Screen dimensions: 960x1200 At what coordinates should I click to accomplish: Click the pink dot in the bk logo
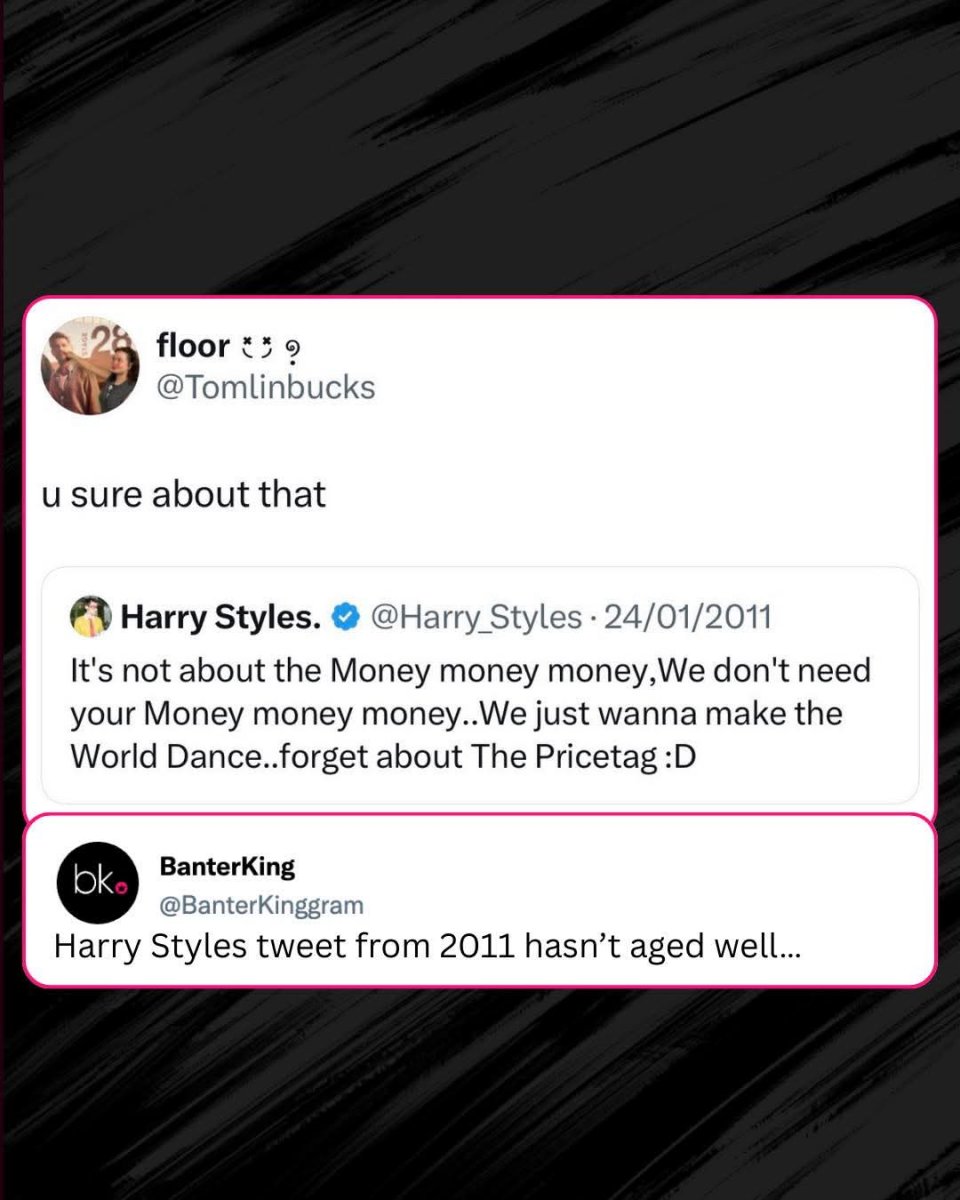click(x=121, y=888)
